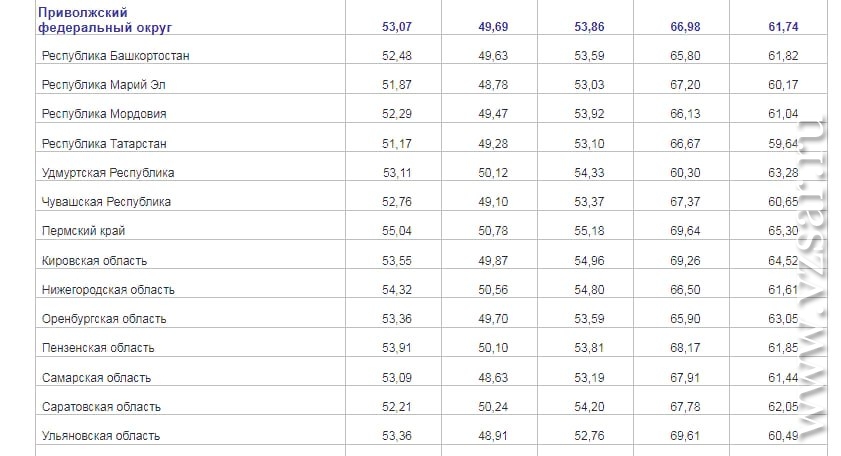The height and width of the screenshot is (456, 841).
Task: Click the Оренбургская область region name
Action: tap(104, 319)
